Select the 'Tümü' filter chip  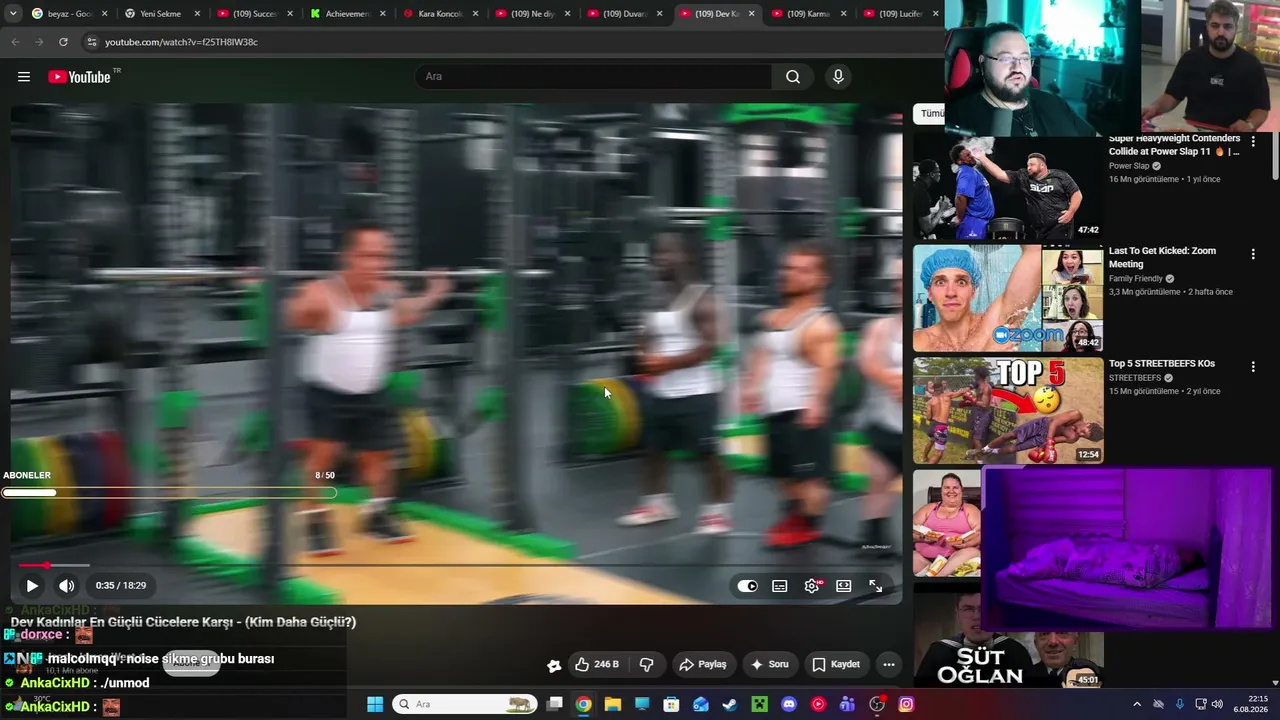[930, 114]
